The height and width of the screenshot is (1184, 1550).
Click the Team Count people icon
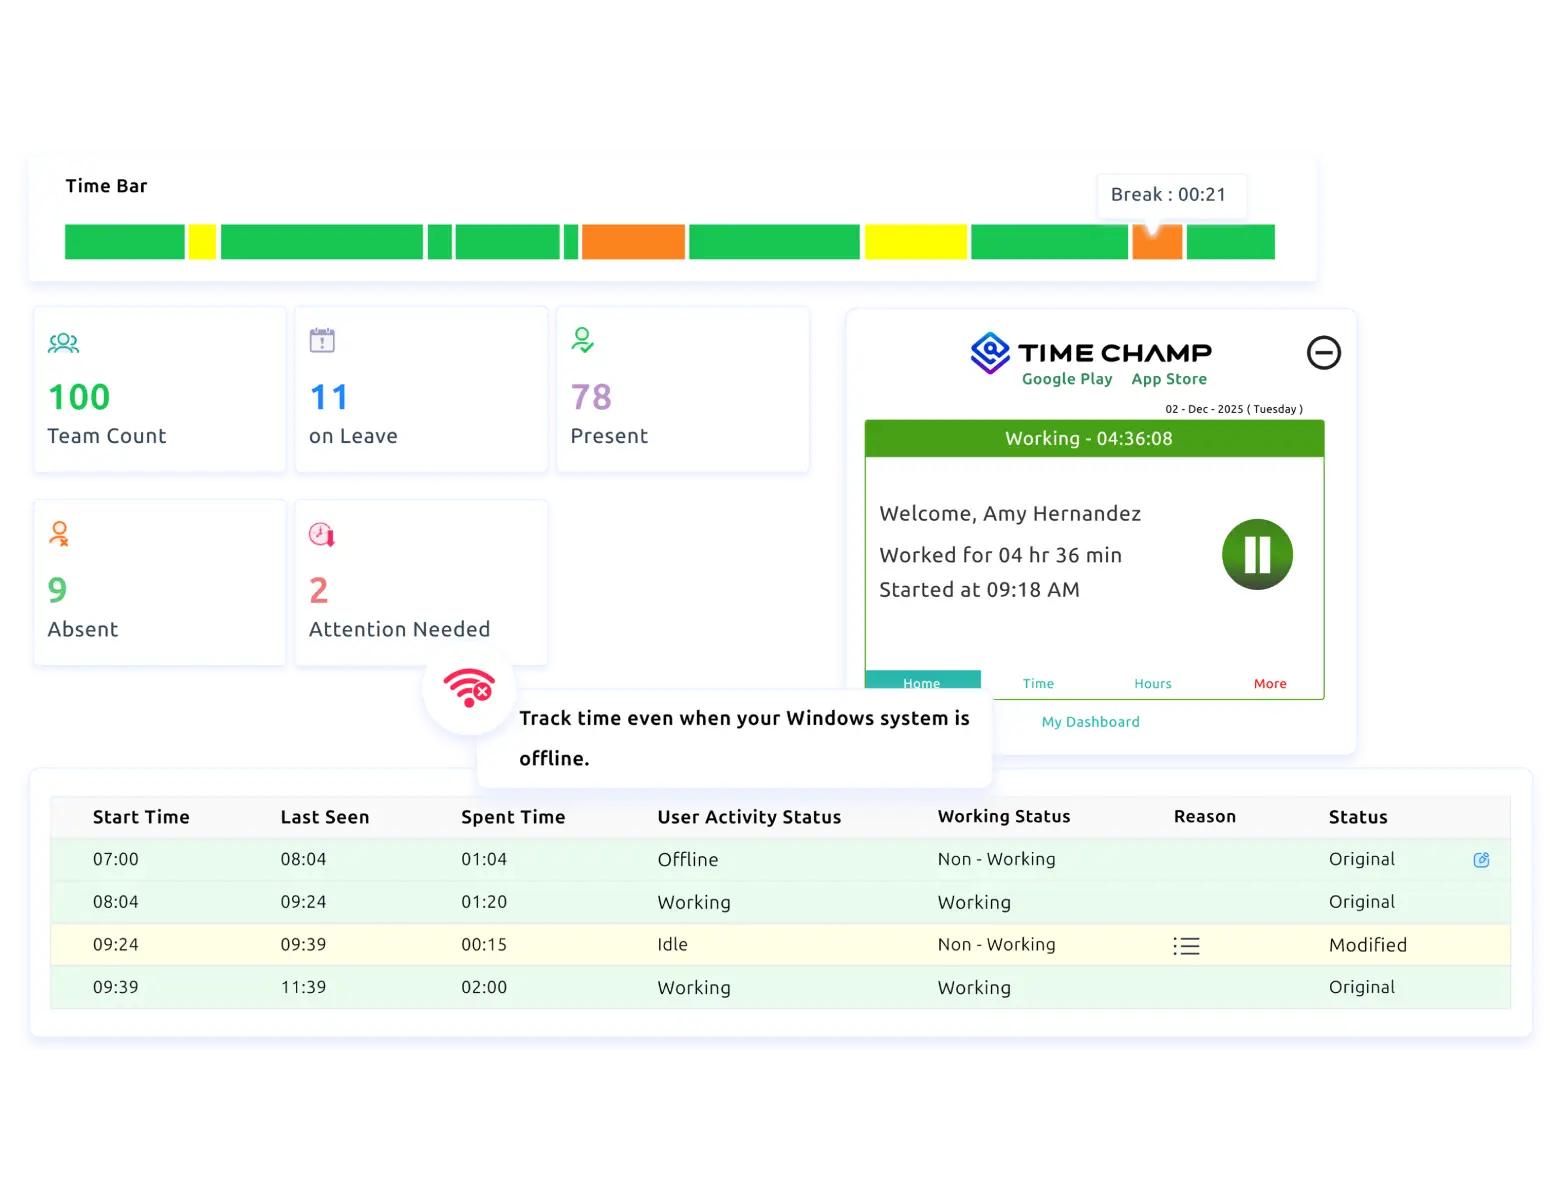(64, 343)
